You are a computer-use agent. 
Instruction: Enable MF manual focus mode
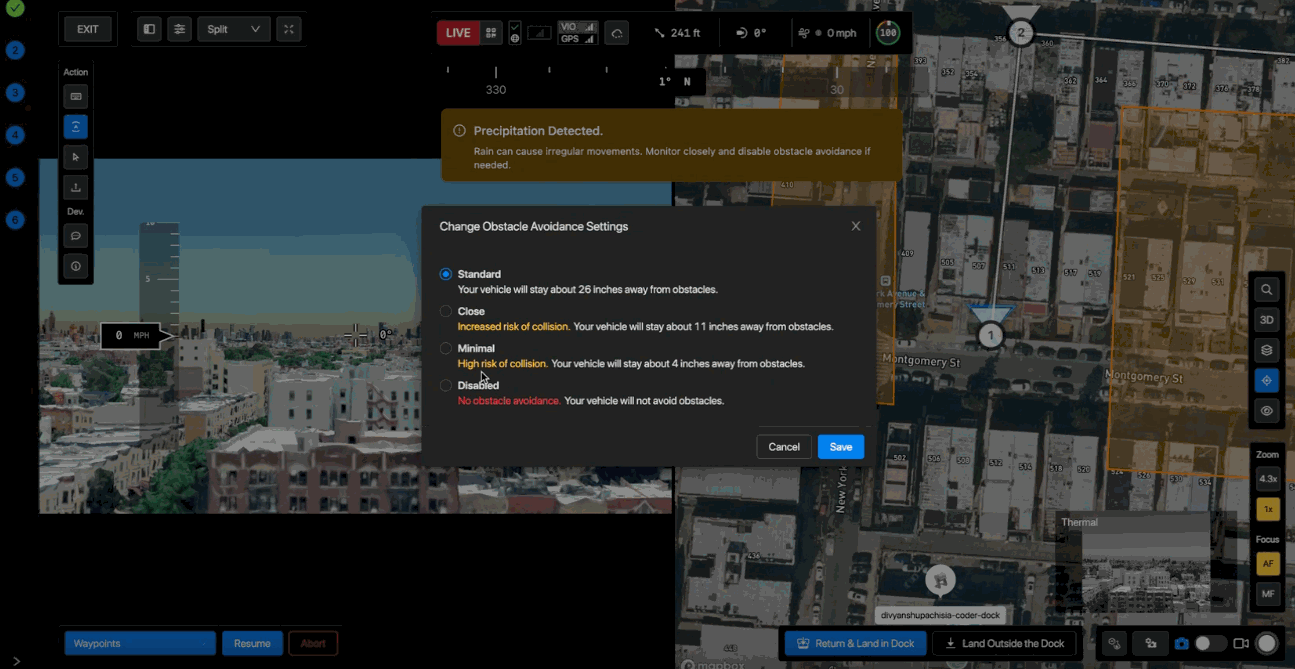click(x=1268, y=594)
